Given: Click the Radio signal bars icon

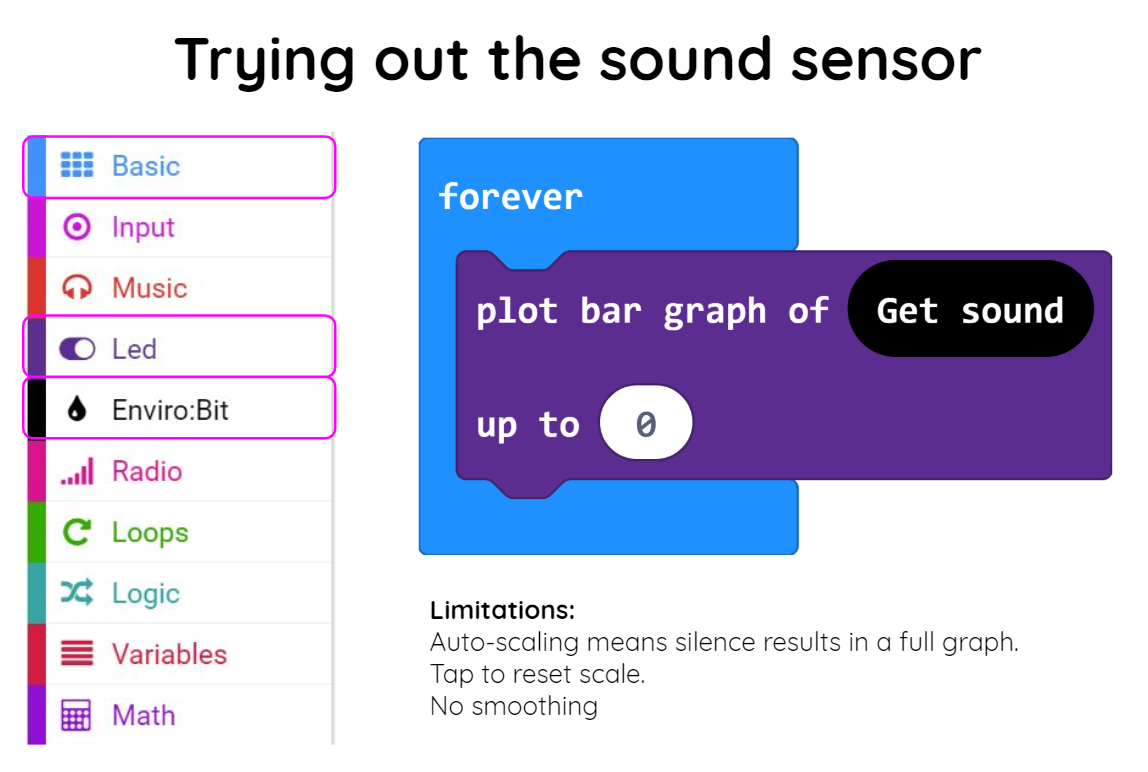Looking at the screenshot, I should click(x=77, y=471).
